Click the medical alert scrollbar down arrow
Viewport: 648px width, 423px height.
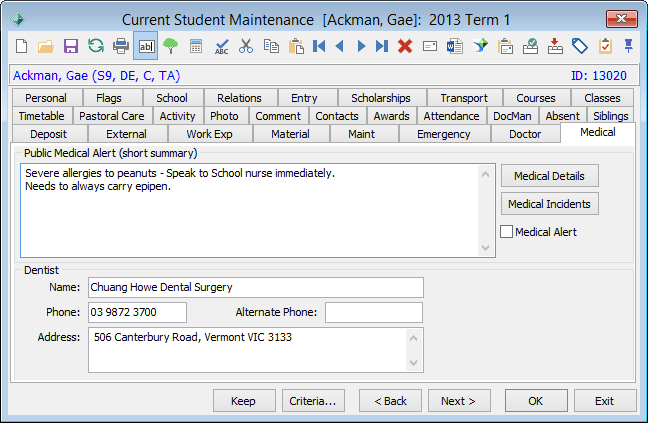click(486, 248)
